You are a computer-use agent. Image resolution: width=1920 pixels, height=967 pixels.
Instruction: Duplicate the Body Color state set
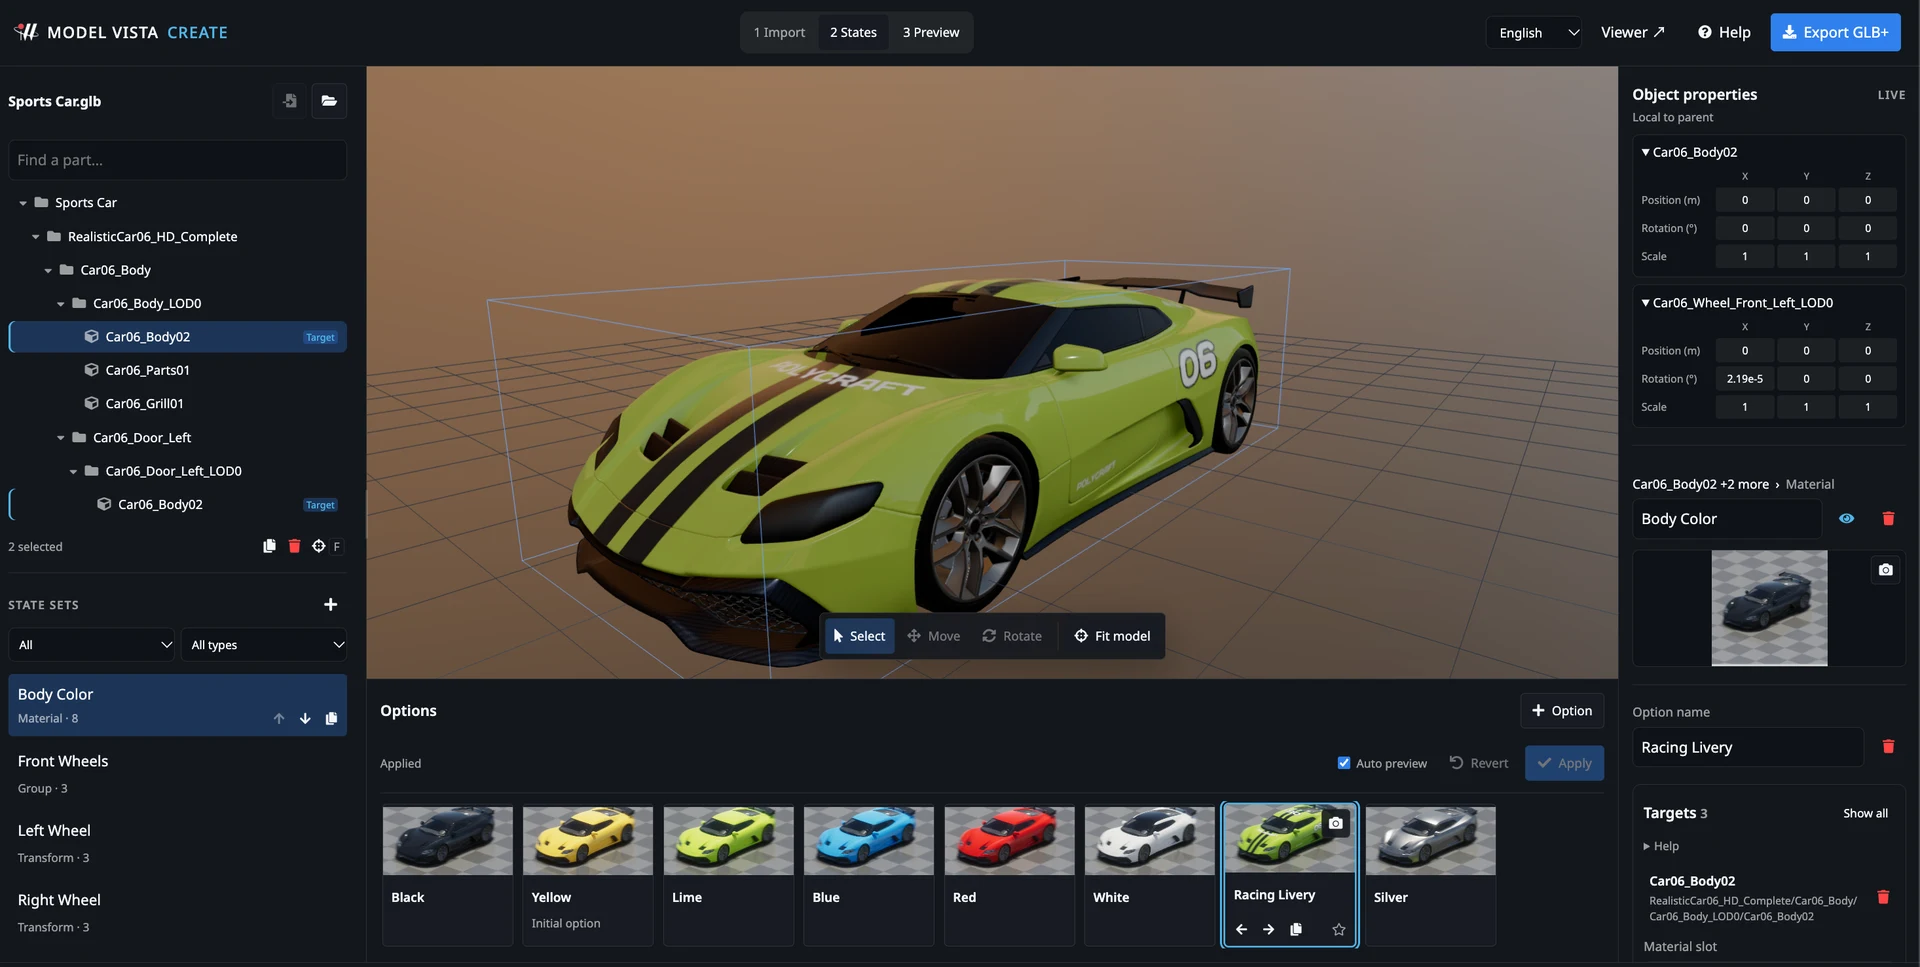pyautogui.click(x=331, y=718)
